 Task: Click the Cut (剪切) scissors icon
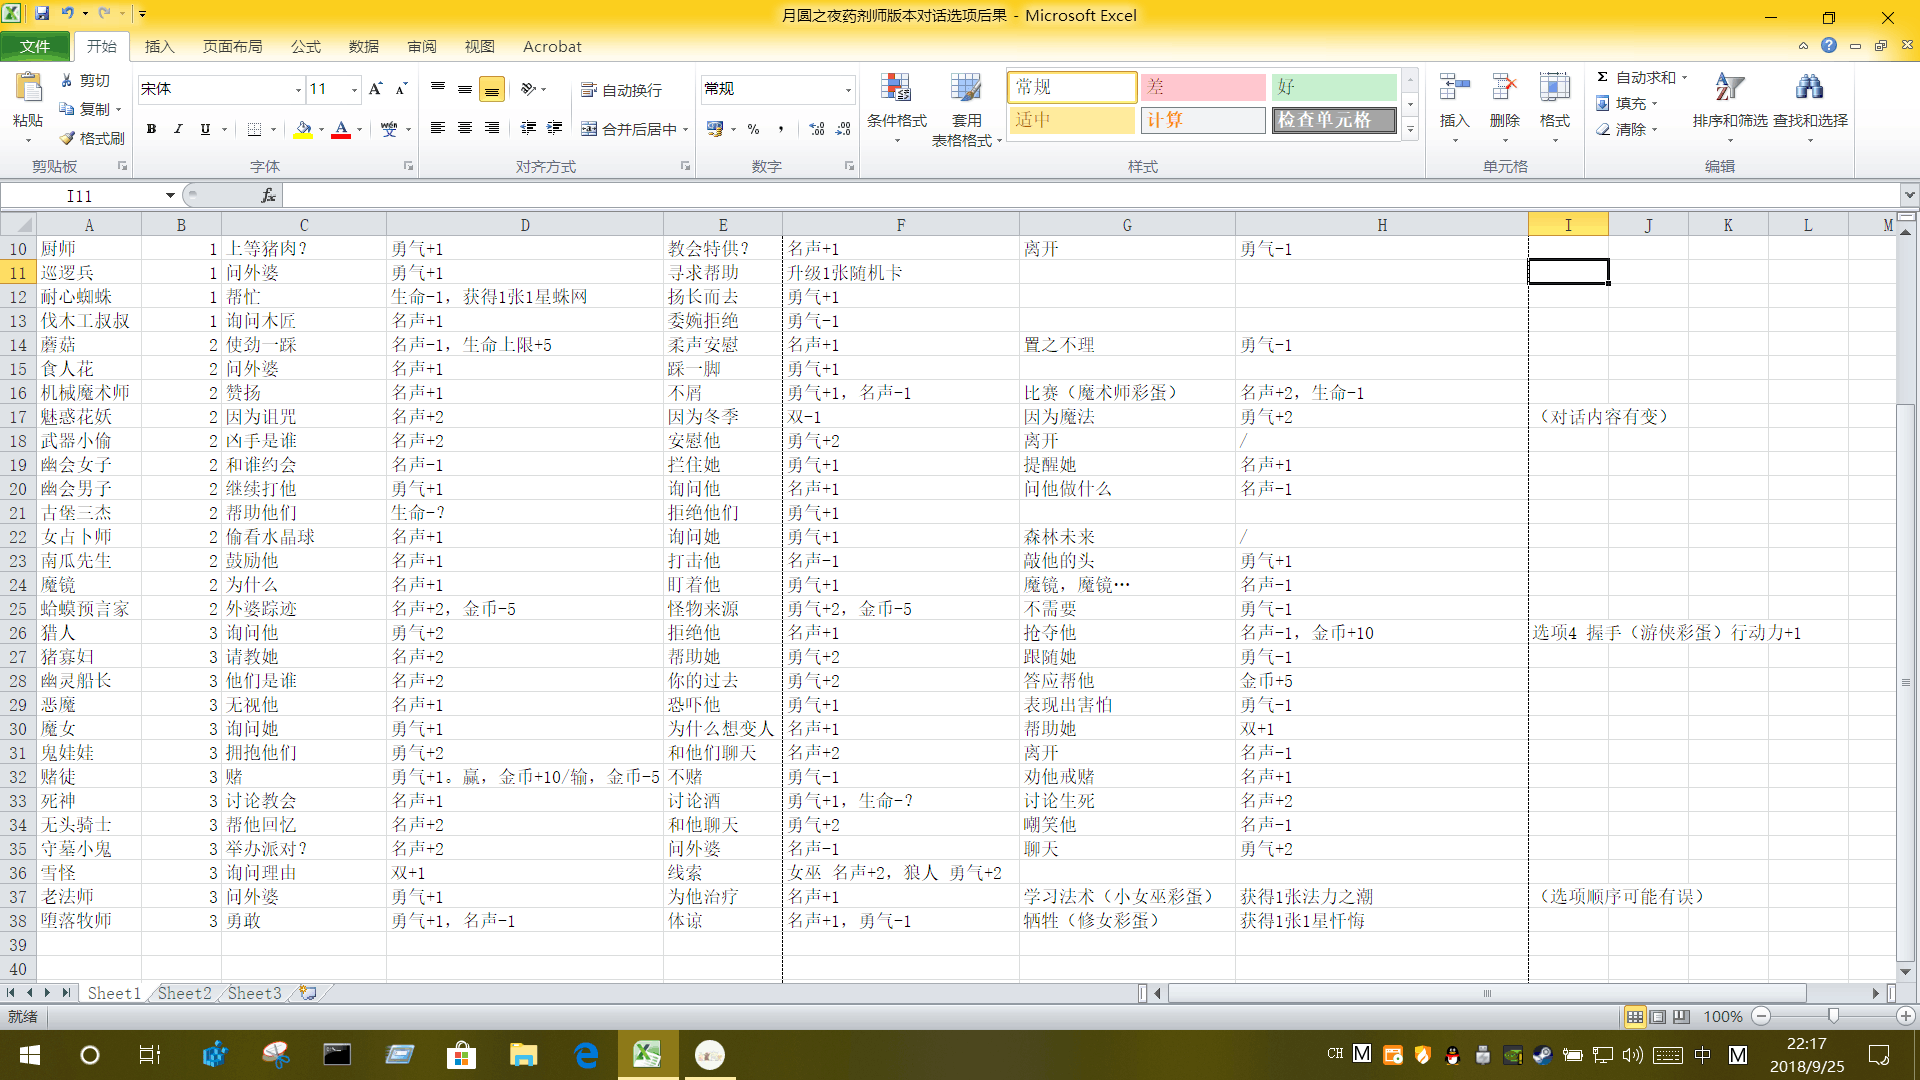(x=67, y=80)
